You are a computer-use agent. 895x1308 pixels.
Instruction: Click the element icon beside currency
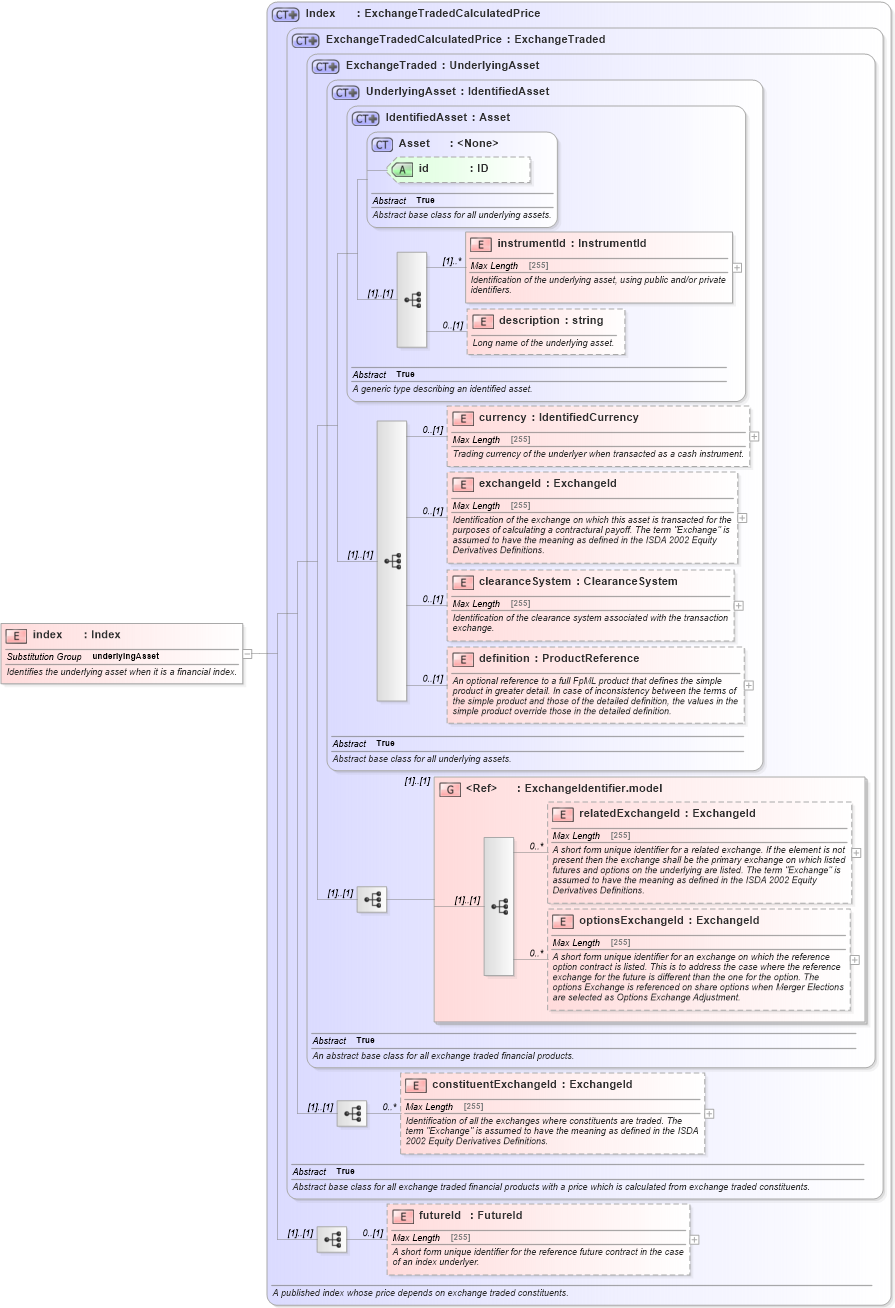(x=463, y=418)
